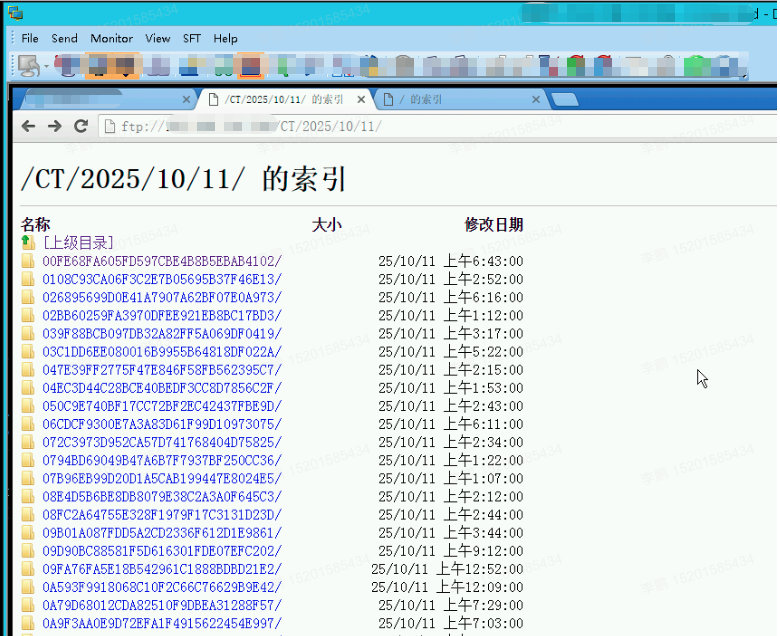Click the connect computer toolbar icon
780x636 pixels.
pyautogui.click(x=28, y=66)
